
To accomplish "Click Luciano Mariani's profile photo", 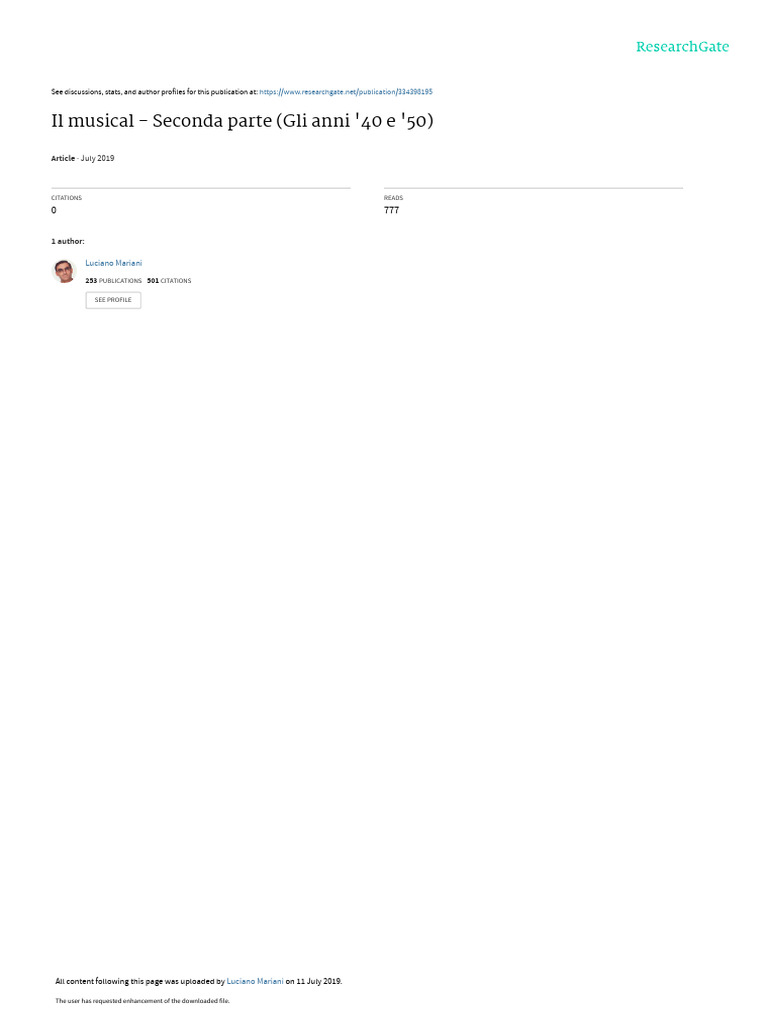I will pos(64,271).
